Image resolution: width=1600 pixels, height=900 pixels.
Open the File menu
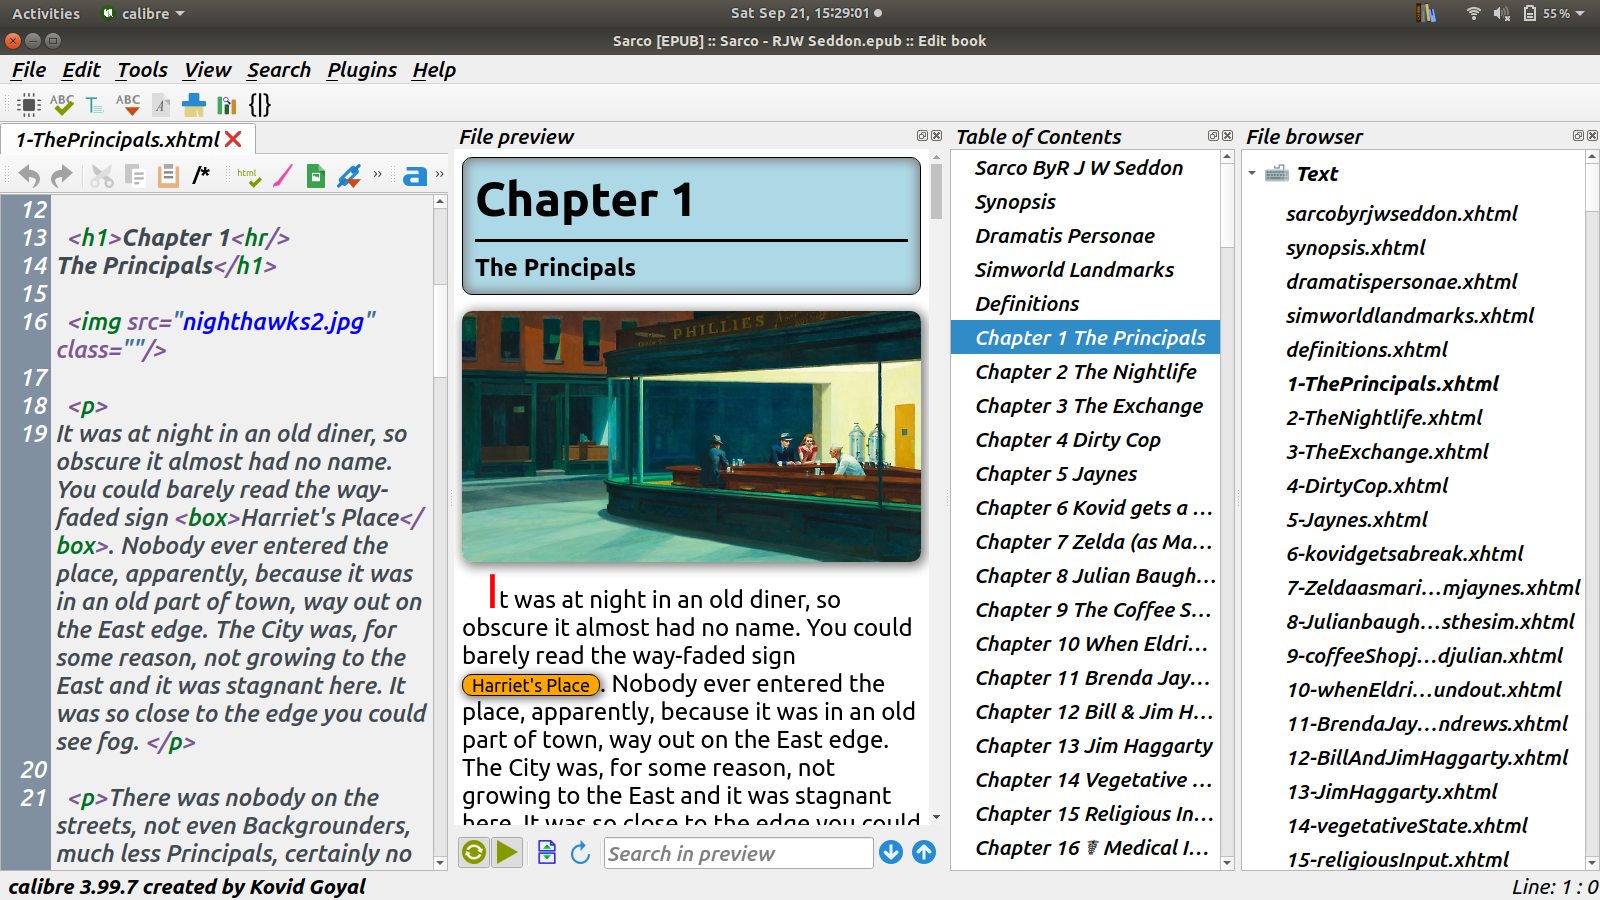(29, 70)
